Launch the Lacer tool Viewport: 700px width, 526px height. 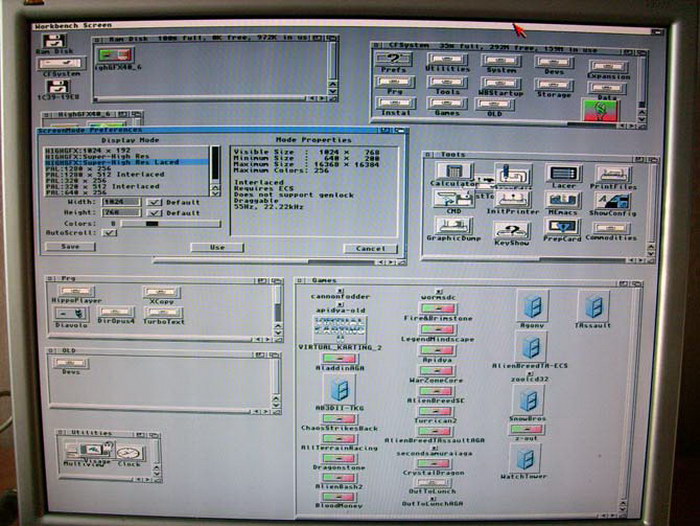tap(563, 173)
